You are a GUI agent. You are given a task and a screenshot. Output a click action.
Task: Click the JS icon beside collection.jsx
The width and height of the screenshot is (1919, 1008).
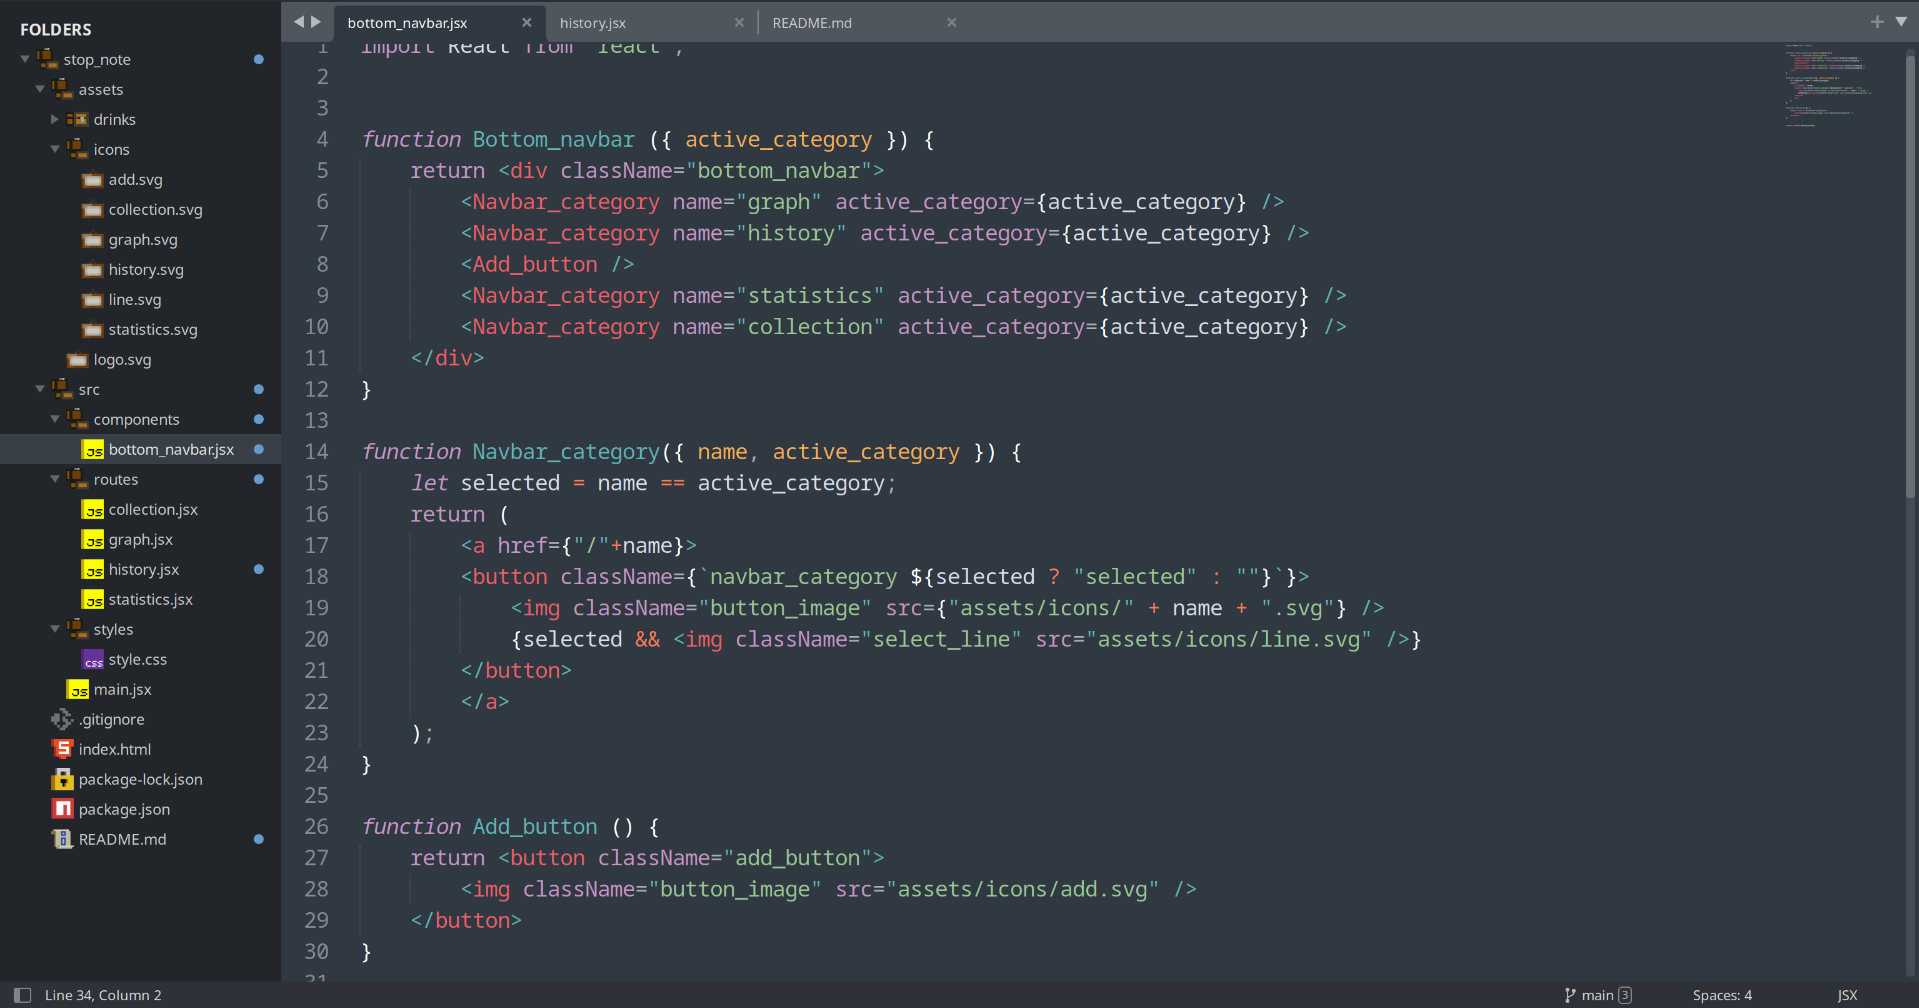click(x=93, y=510)
